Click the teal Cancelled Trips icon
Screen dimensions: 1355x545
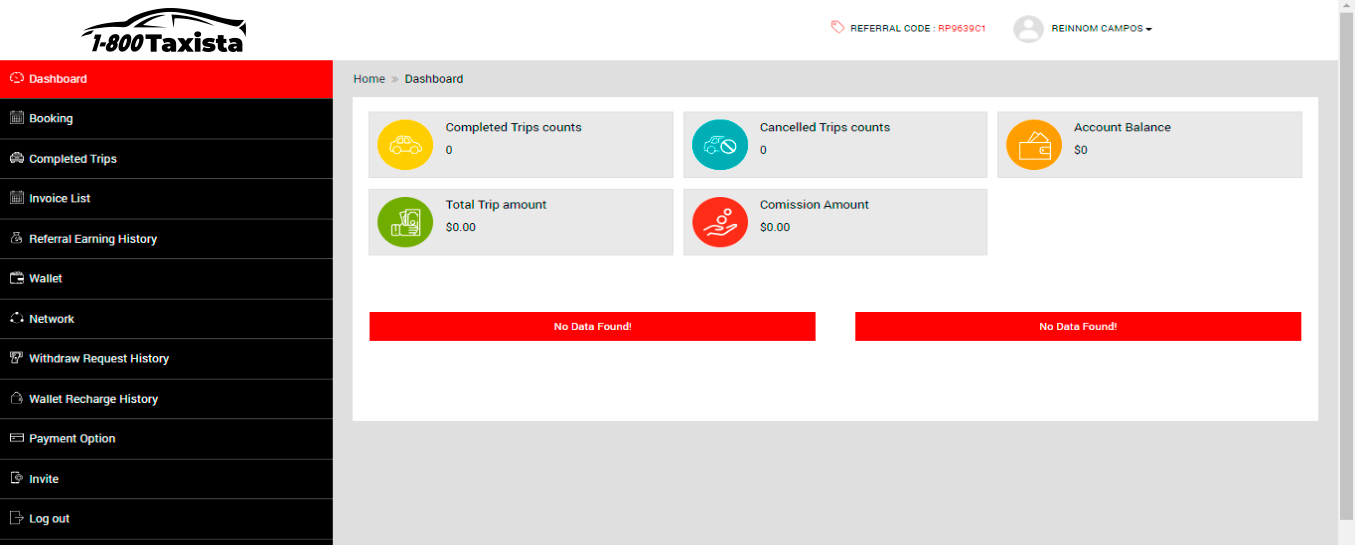[x=720, y=145]
